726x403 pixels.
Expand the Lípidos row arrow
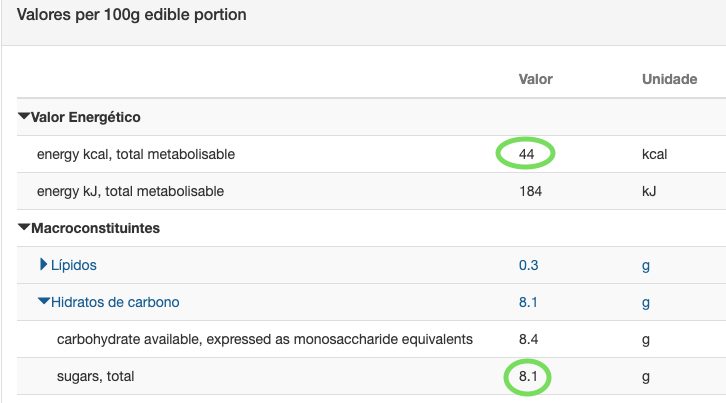pos(44,264)
